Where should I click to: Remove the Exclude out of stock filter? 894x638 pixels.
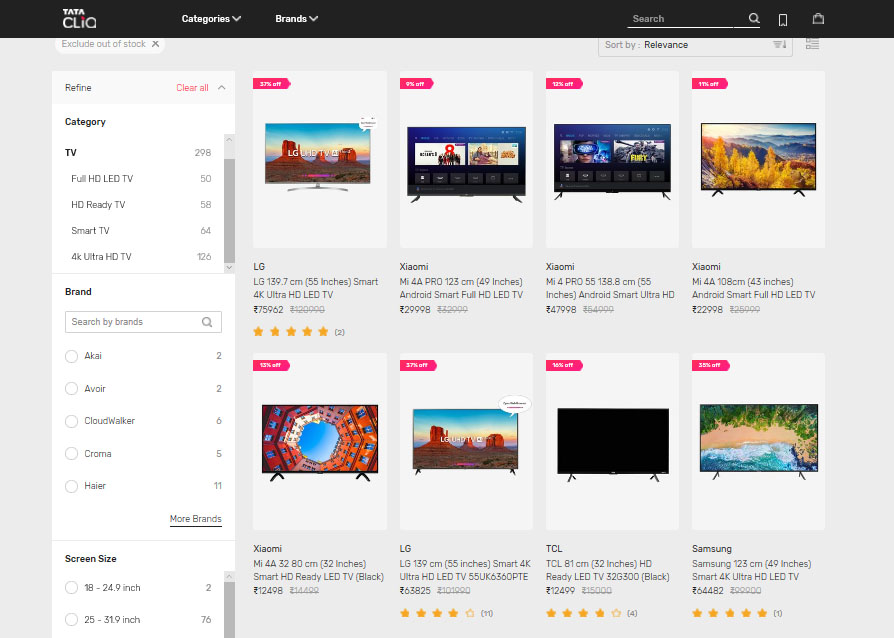click(x=156, y=44)
